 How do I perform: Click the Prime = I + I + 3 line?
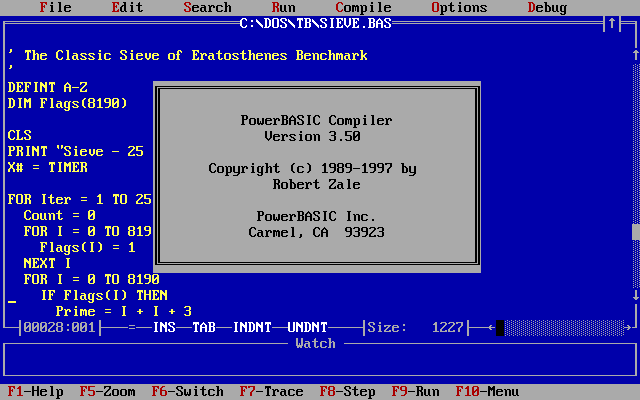click(124, 311)
